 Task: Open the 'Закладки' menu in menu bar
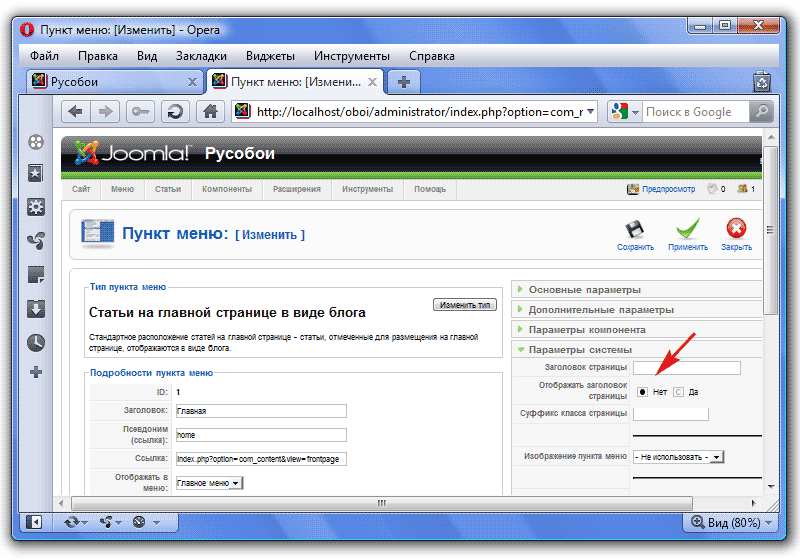[201, 56]
